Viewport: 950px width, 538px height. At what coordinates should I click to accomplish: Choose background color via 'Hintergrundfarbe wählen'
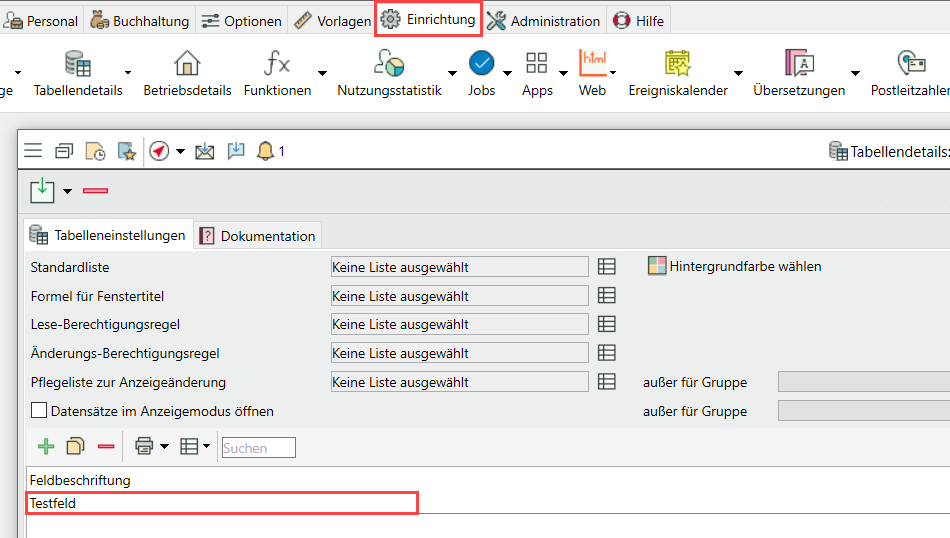tap(734, 267)
